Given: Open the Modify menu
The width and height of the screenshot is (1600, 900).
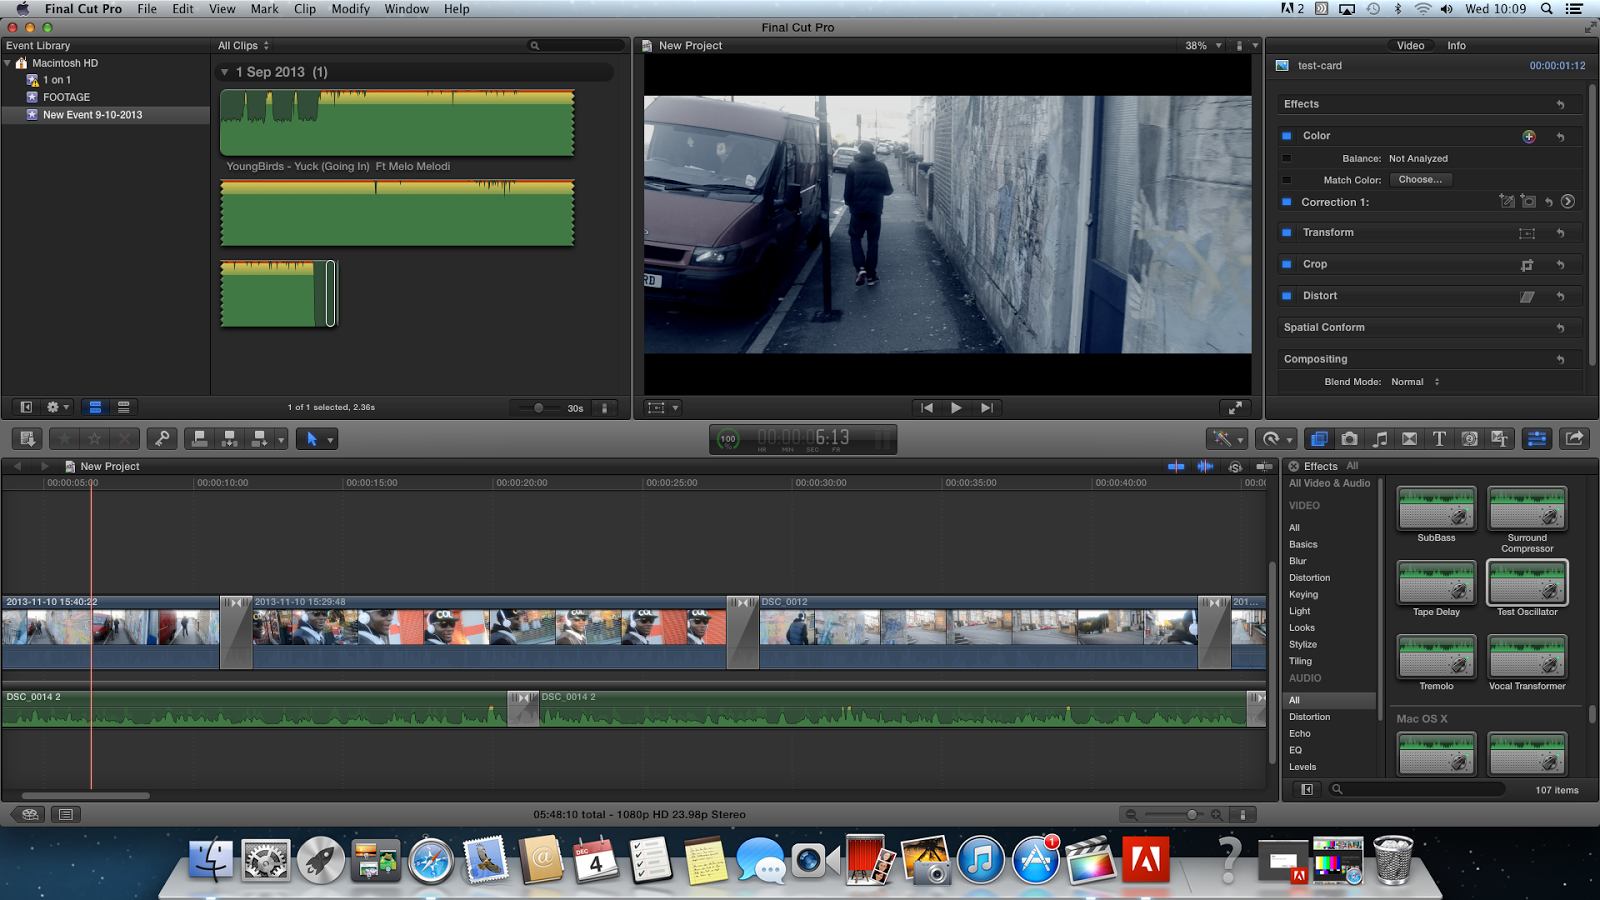Looking at the screenshot, I should coord(350,9).
